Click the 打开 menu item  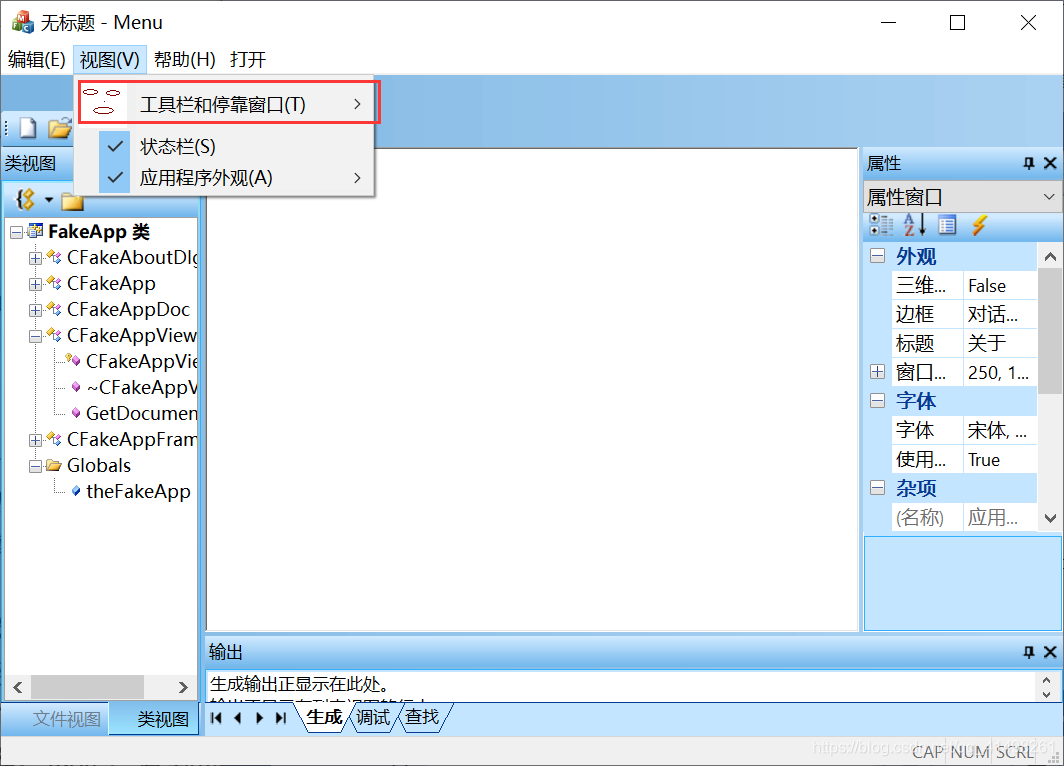(x=248, y=60)
